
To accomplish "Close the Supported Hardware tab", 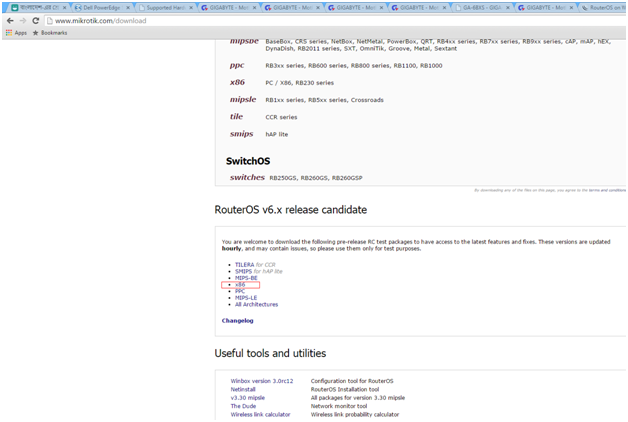I will [191, 8].
